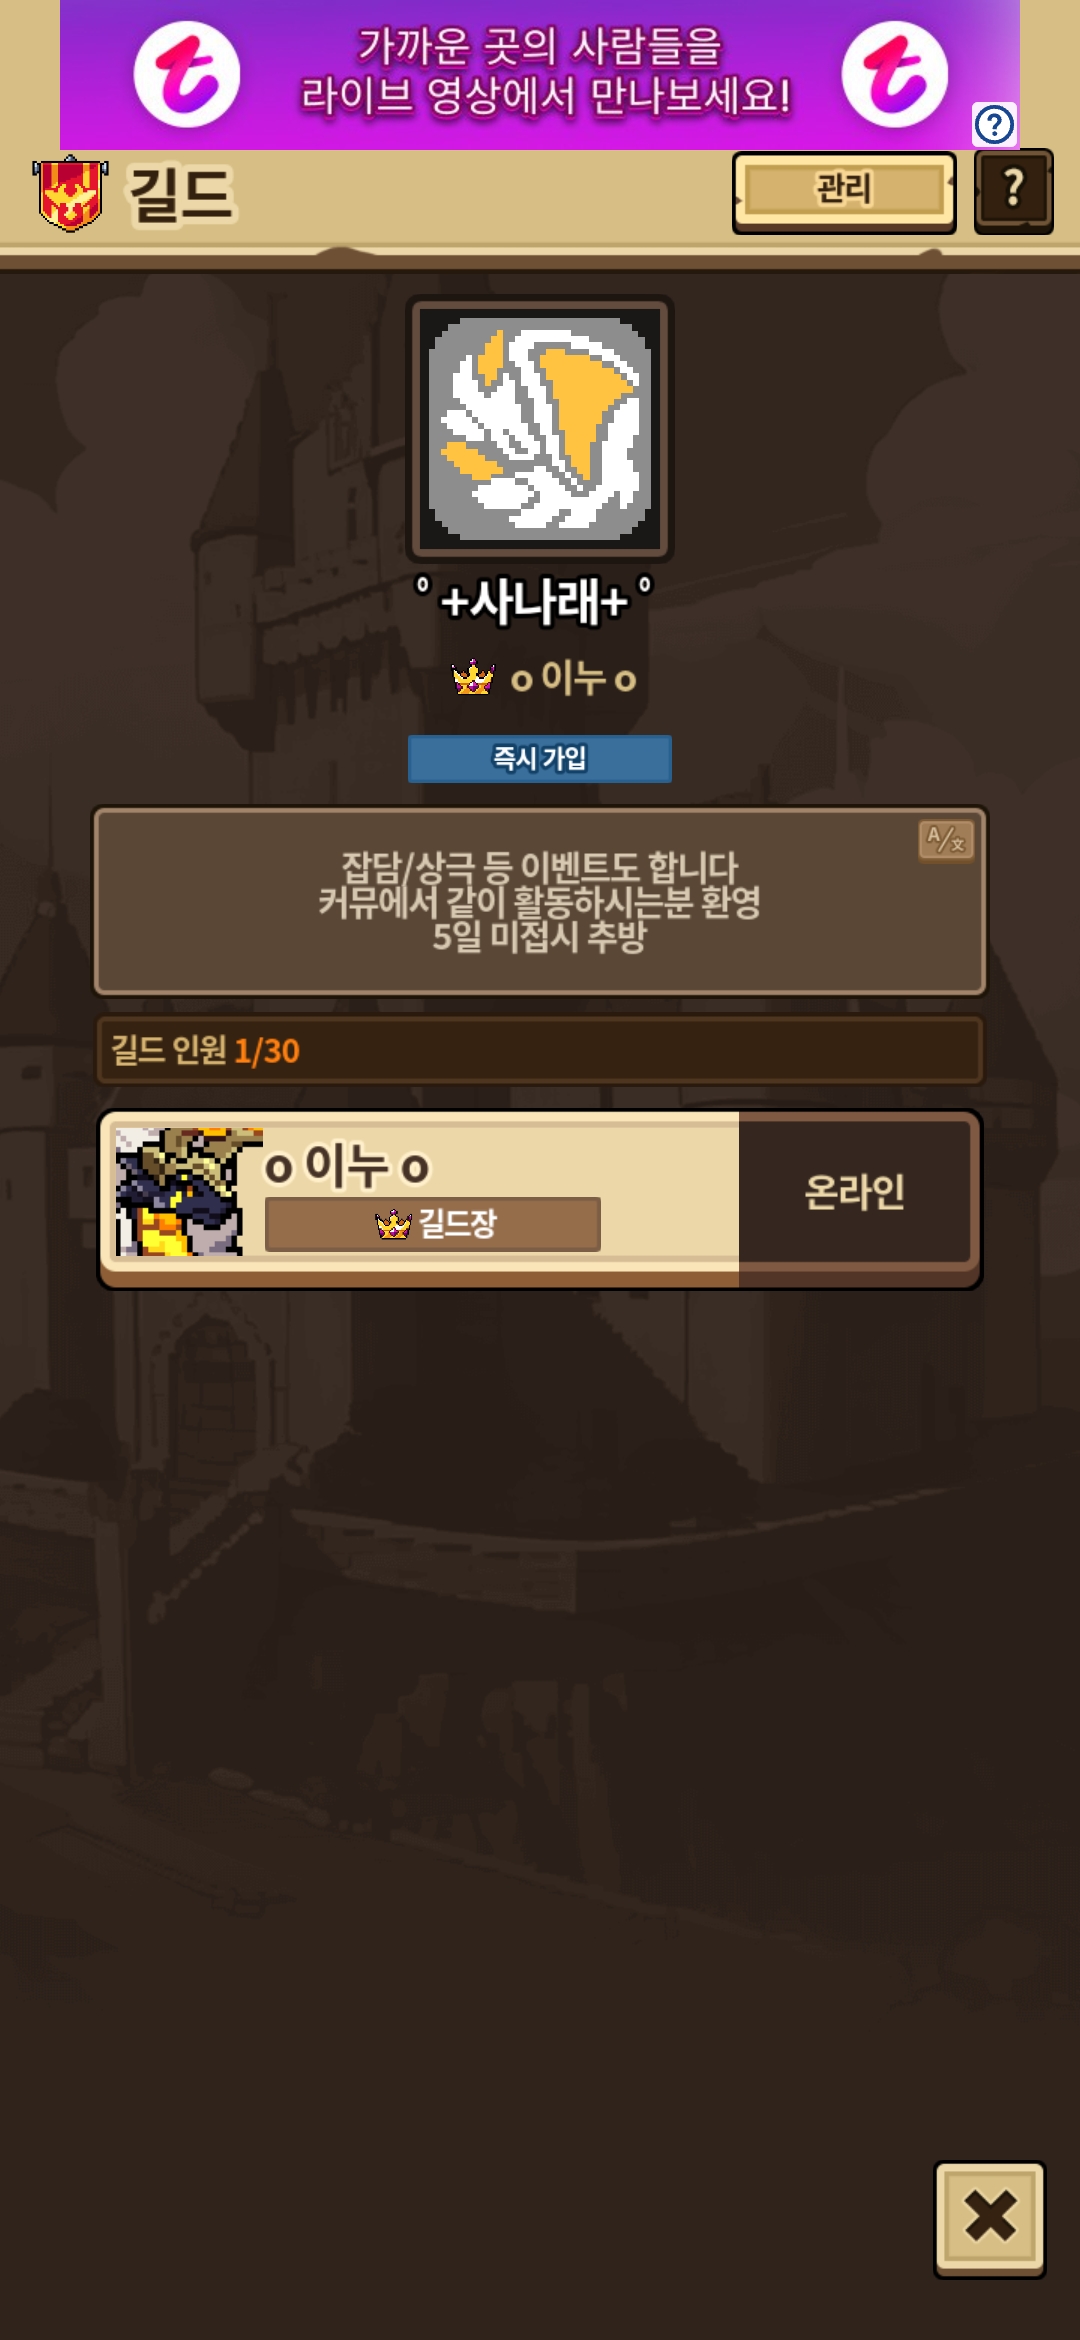Tap the 길드 인원 1/30 bar
The width and height of the screenshot is (1080, 2340).
(540, 1050)
